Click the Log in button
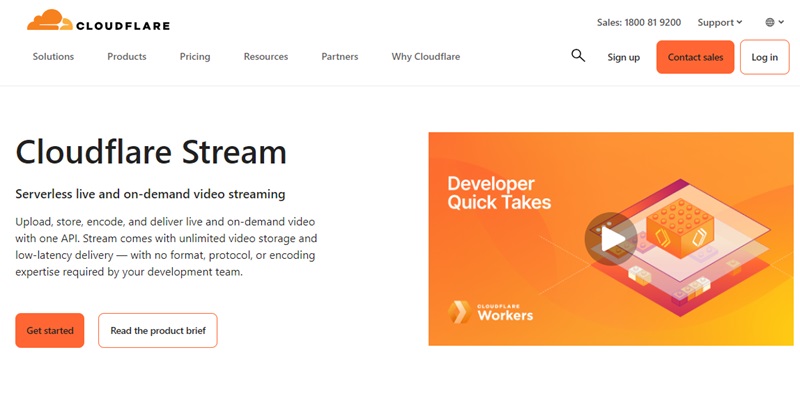800x400 pixels. pyautogui.click(x=764, y=57)
